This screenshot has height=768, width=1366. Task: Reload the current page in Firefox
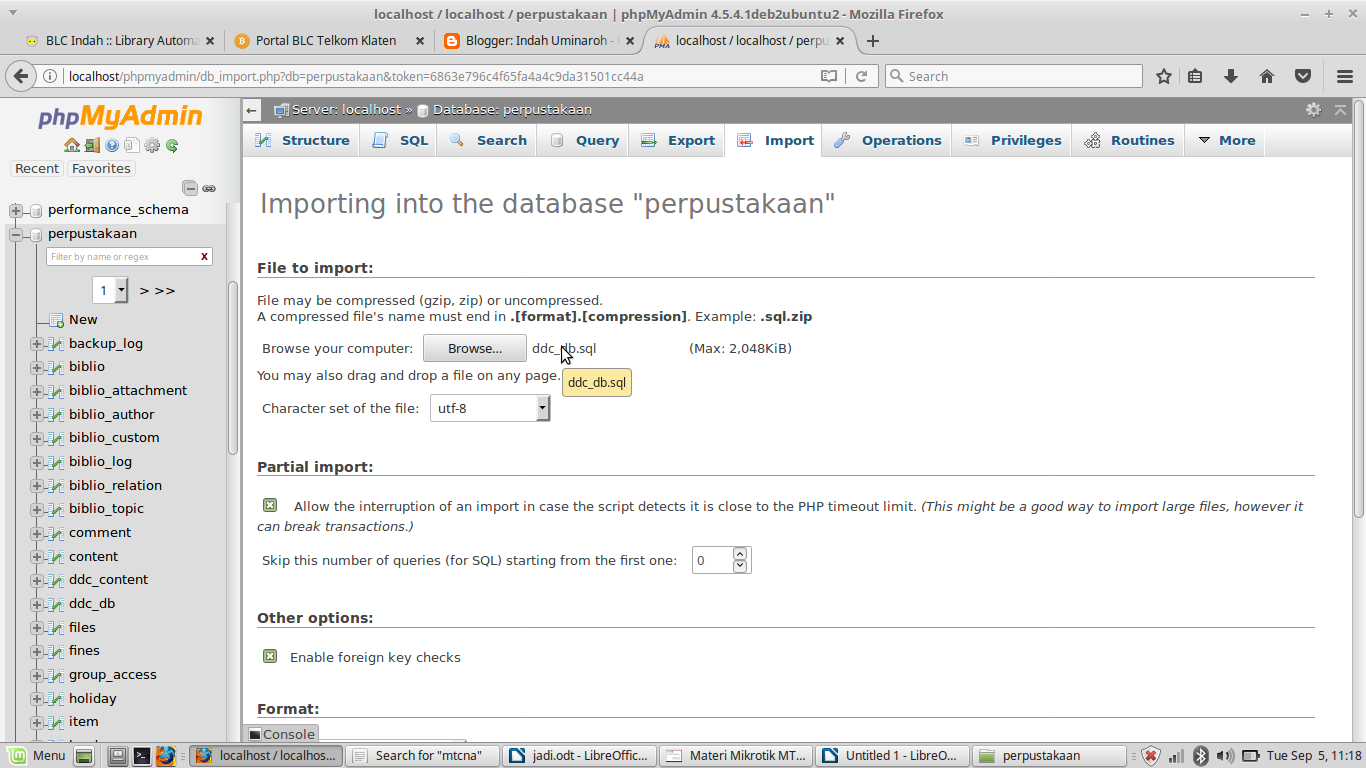tap(861, 76)
